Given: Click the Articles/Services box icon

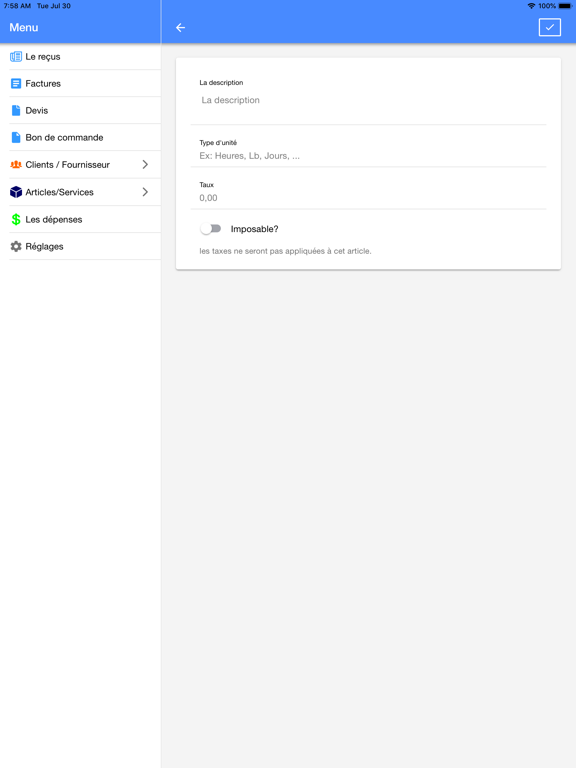Looking at the screenshot, I should click(16, 192).
